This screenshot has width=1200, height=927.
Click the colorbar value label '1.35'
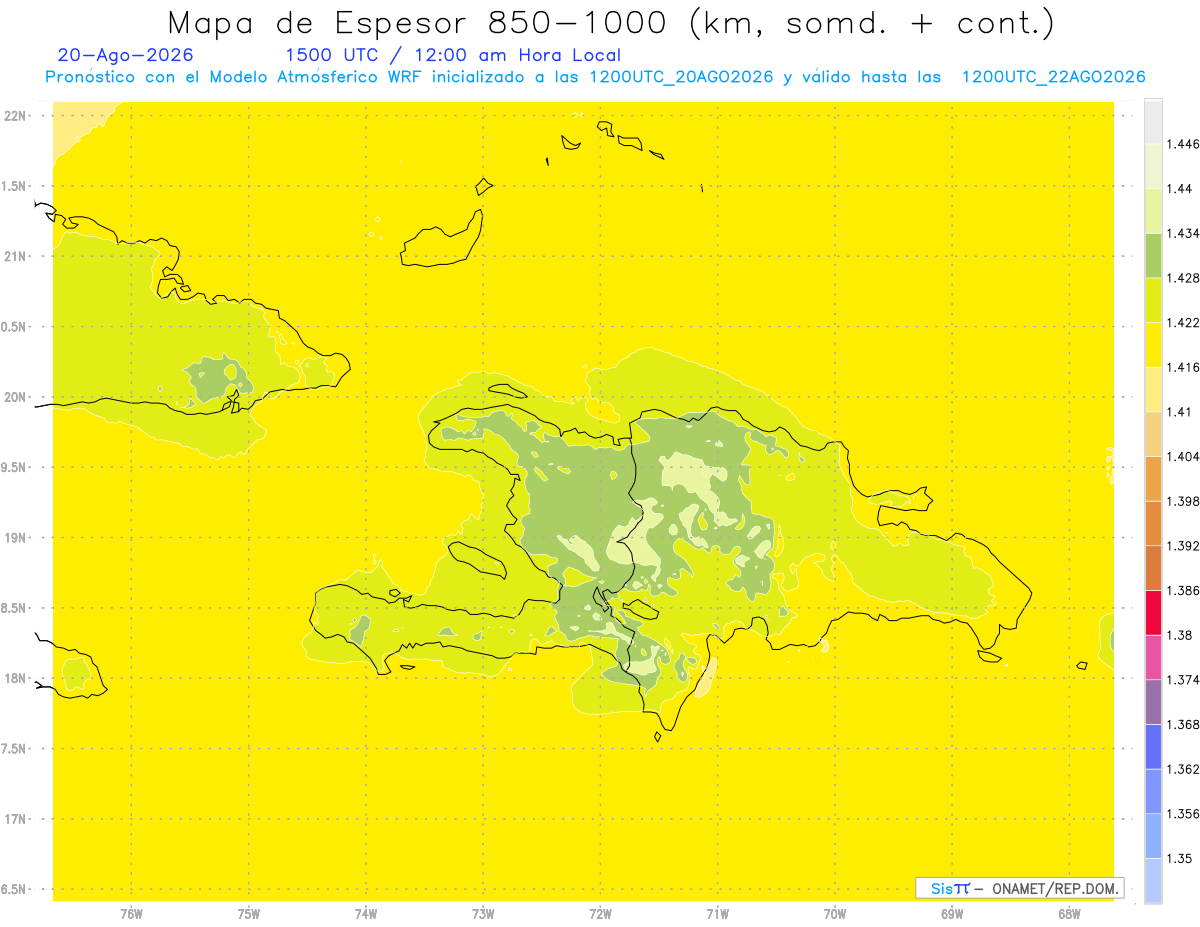(x=1180, y=858)
